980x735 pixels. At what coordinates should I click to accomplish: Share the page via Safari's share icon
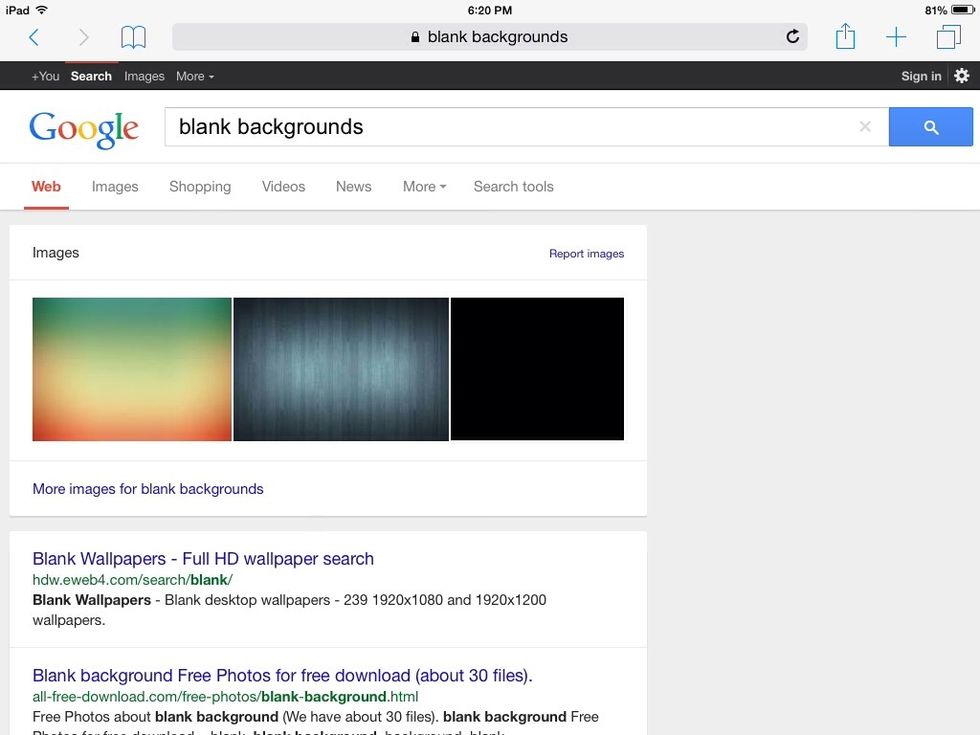[x=845, y=36]
